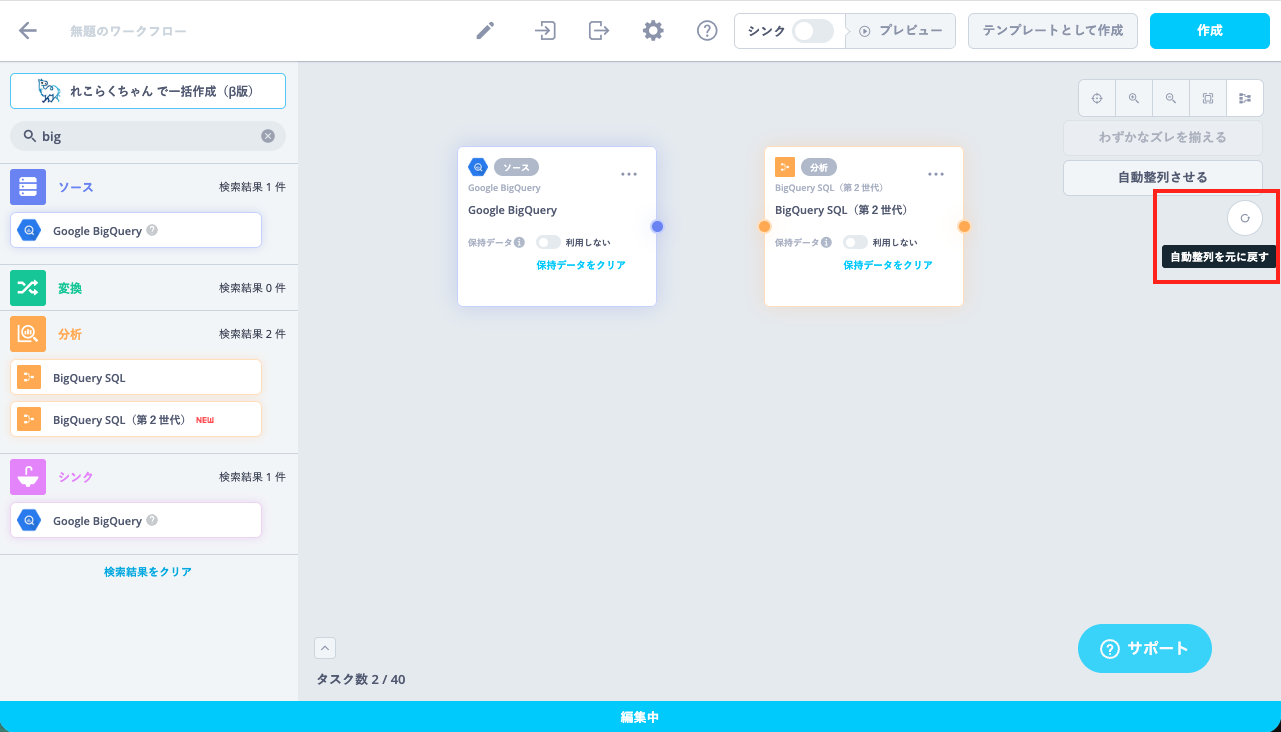
Task: Click the 分析 category icon
Action: click(x=28, y=334)
